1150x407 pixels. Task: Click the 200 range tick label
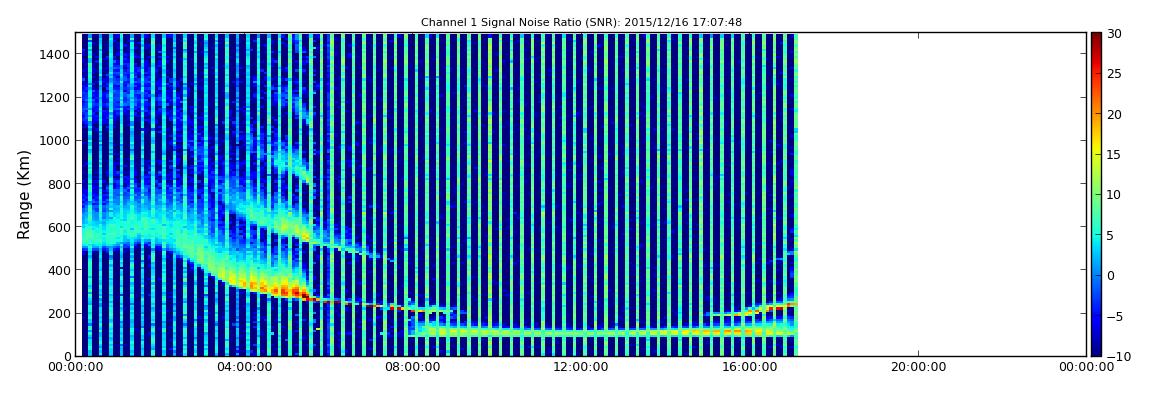coord(59,314)
